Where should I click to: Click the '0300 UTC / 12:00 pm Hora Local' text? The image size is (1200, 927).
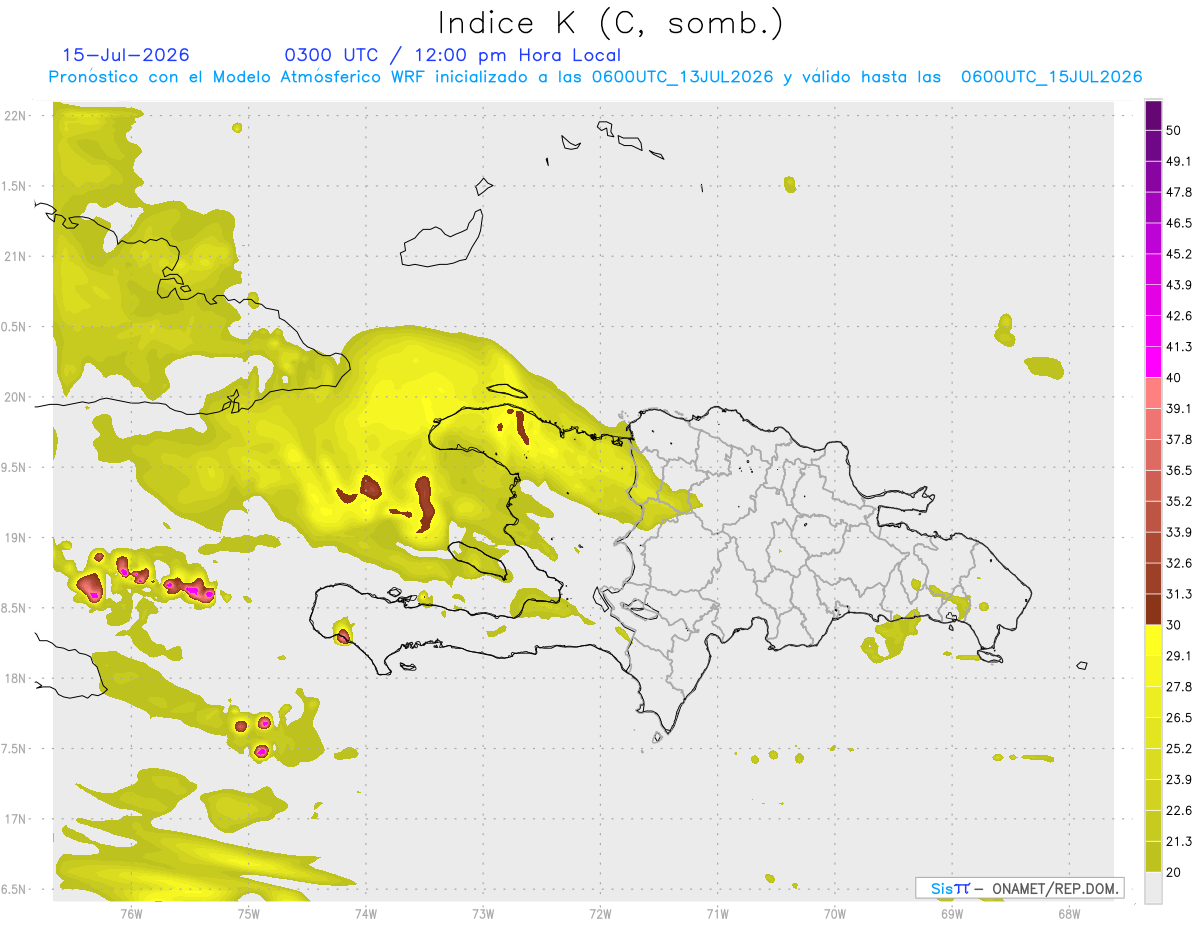click(452, 56)
